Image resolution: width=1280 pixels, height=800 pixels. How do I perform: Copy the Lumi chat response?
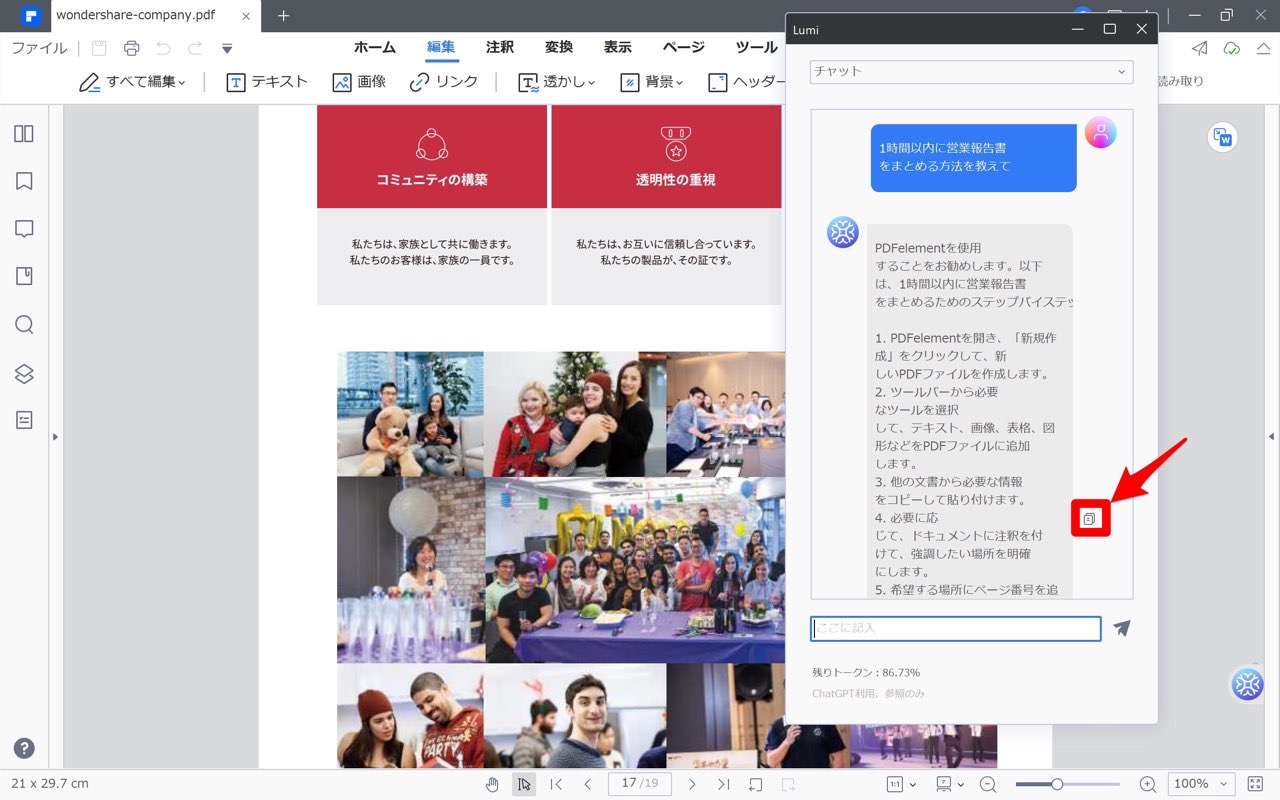[1090, 518]
